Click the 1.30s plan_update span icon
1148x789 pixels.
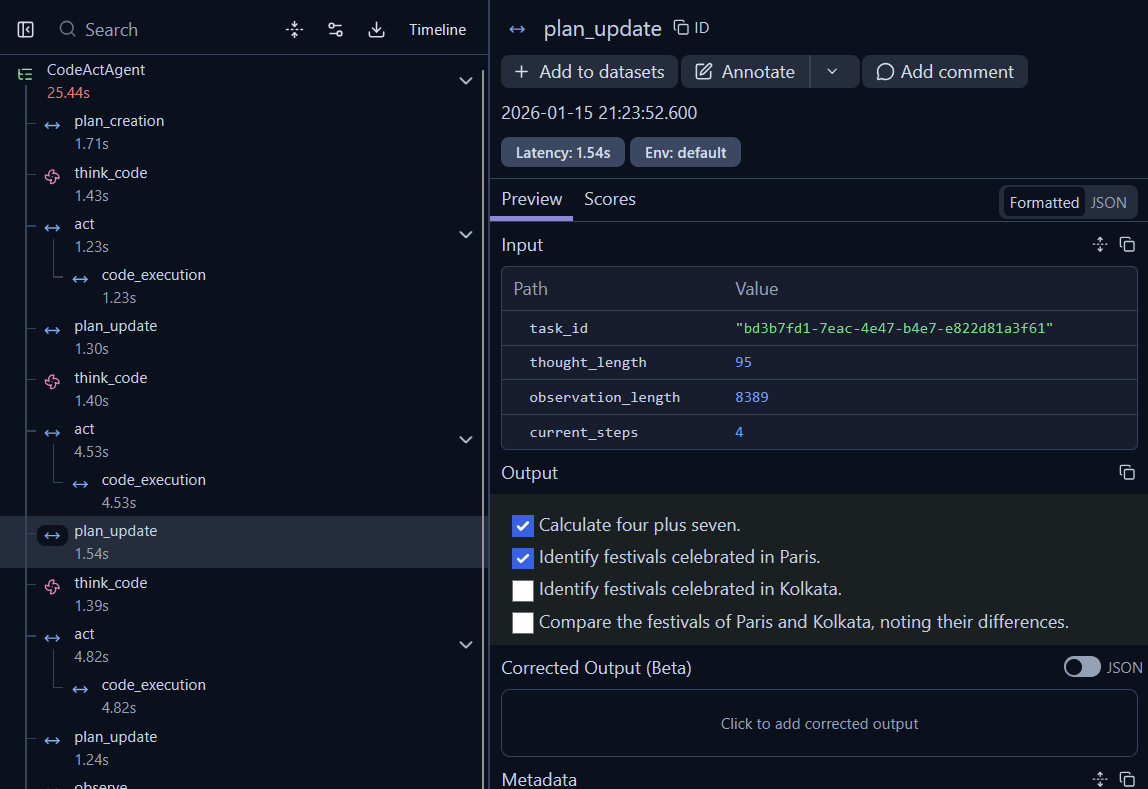52,330
